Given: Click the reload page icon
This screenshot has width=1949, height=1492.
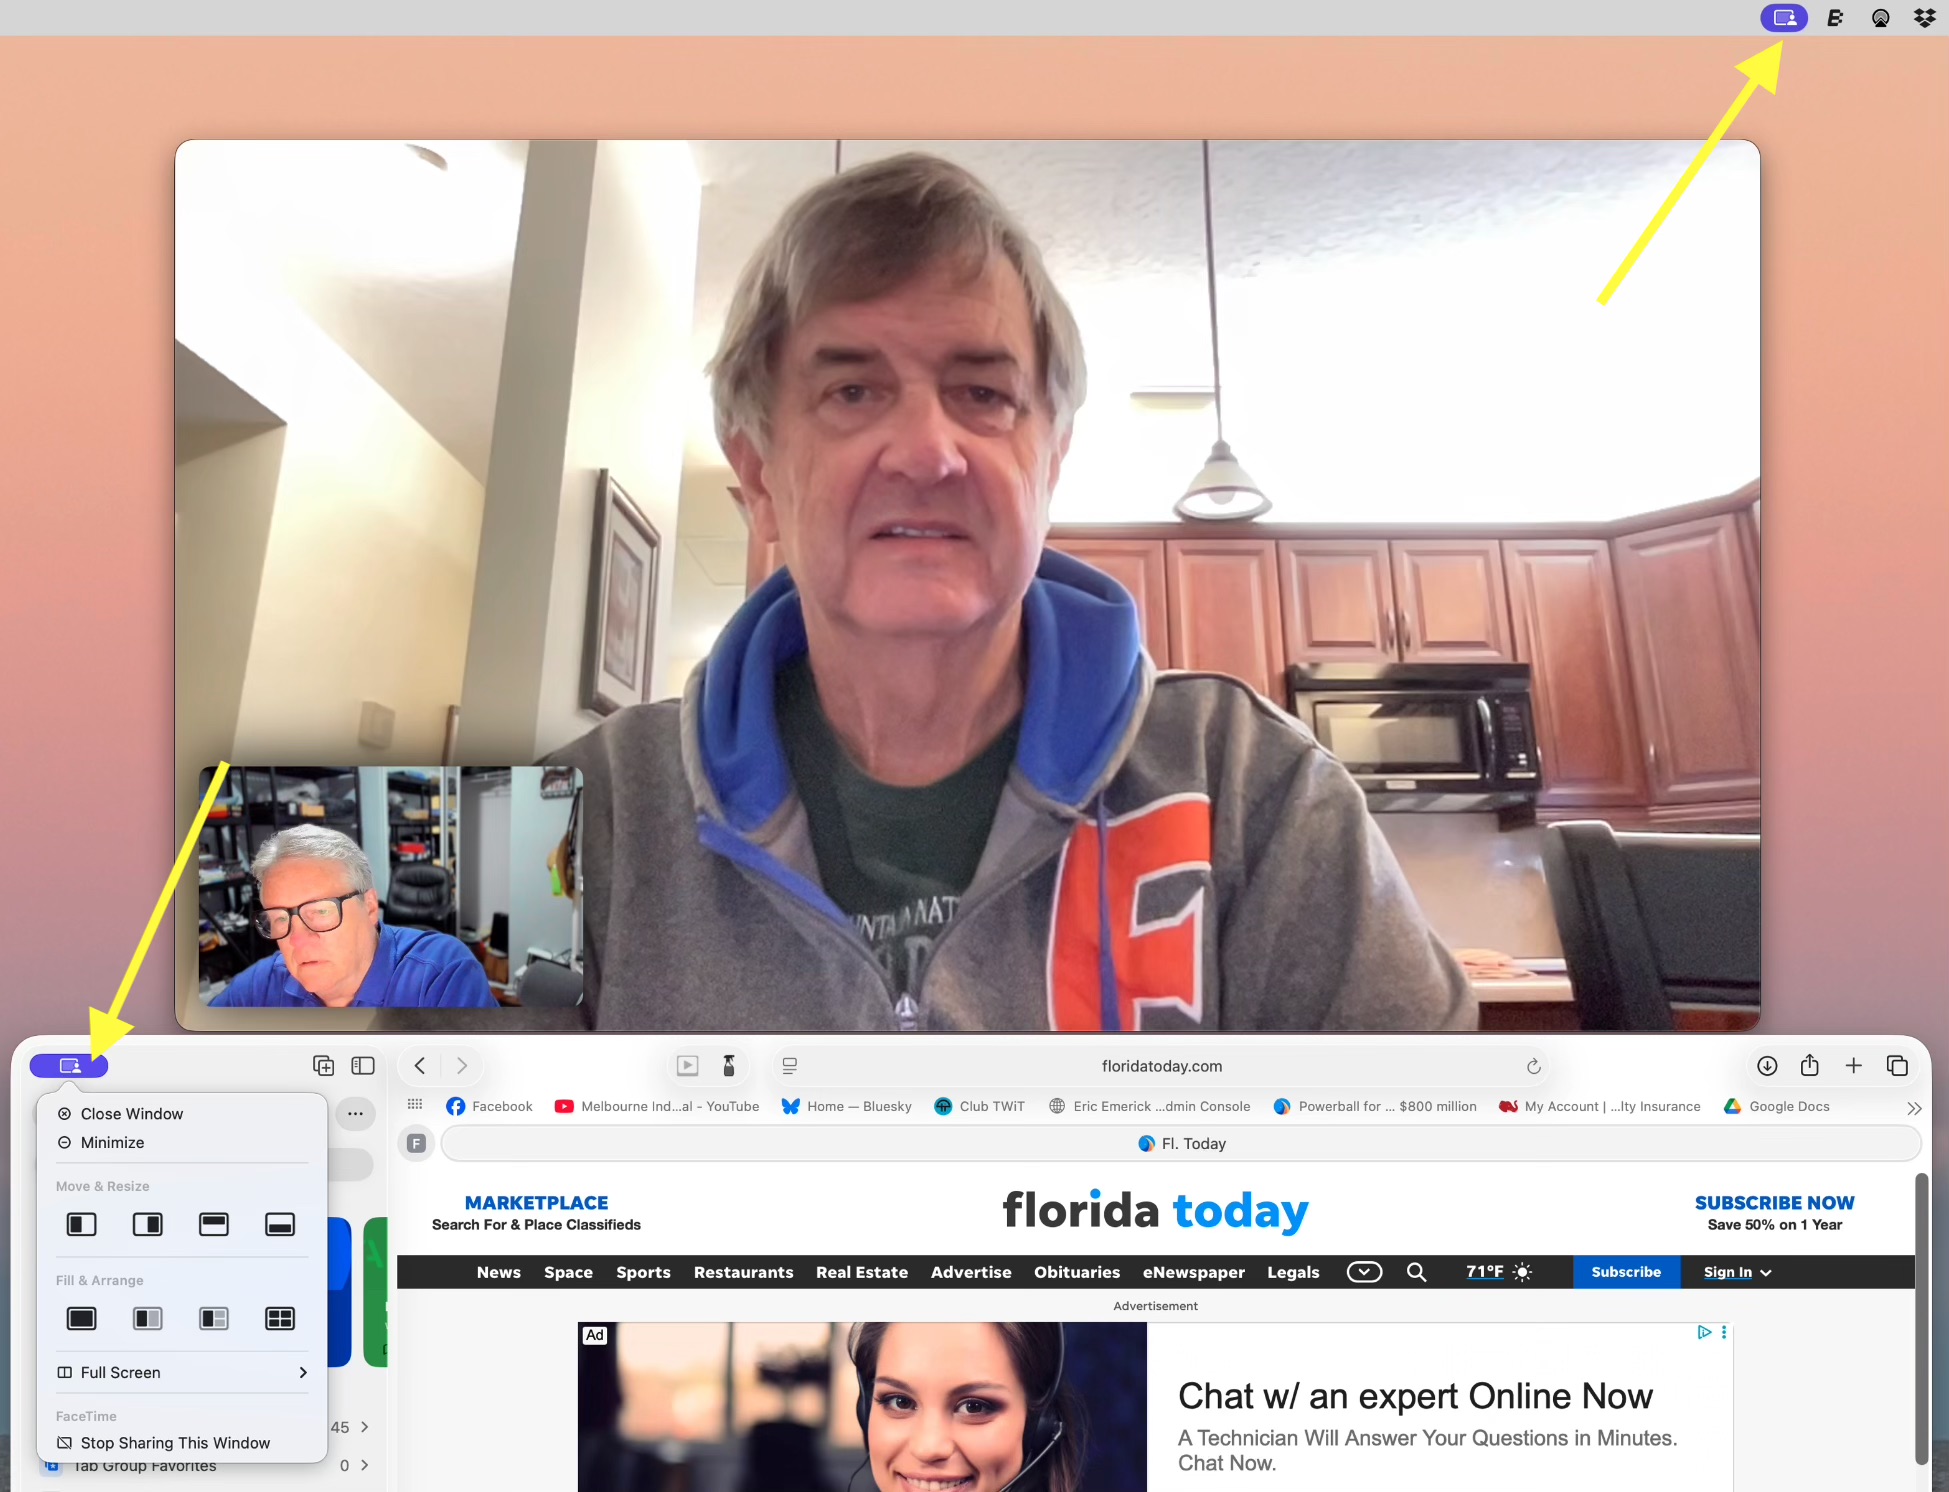Looking at the screenshot, I should click(1533, 1066).
